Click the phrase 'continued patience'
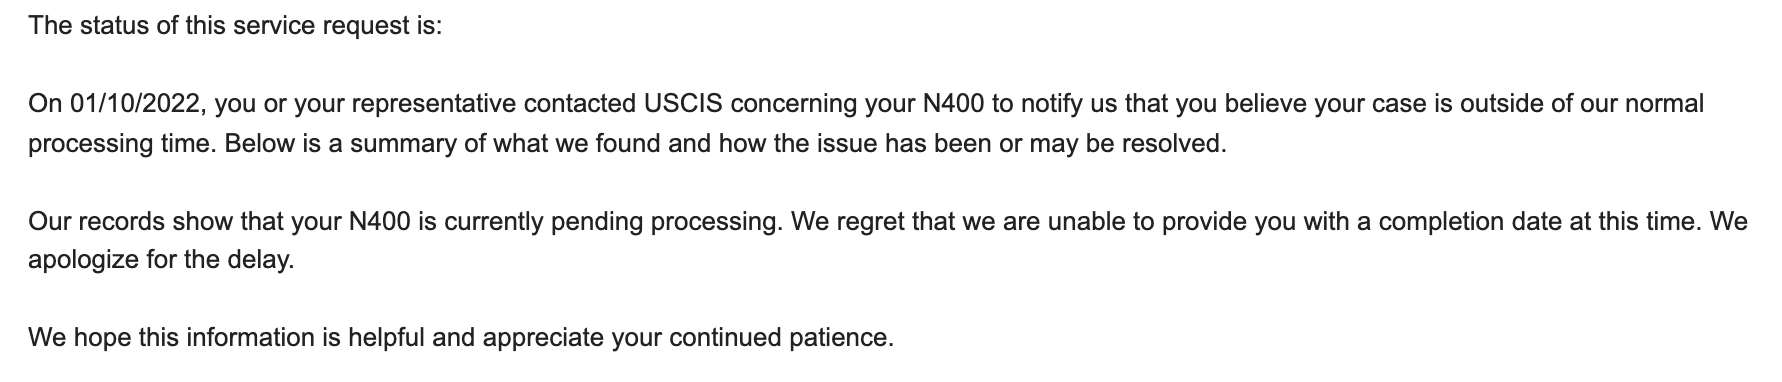The height and width of the screenshot is (382, 1782). [x=780, y=338]
